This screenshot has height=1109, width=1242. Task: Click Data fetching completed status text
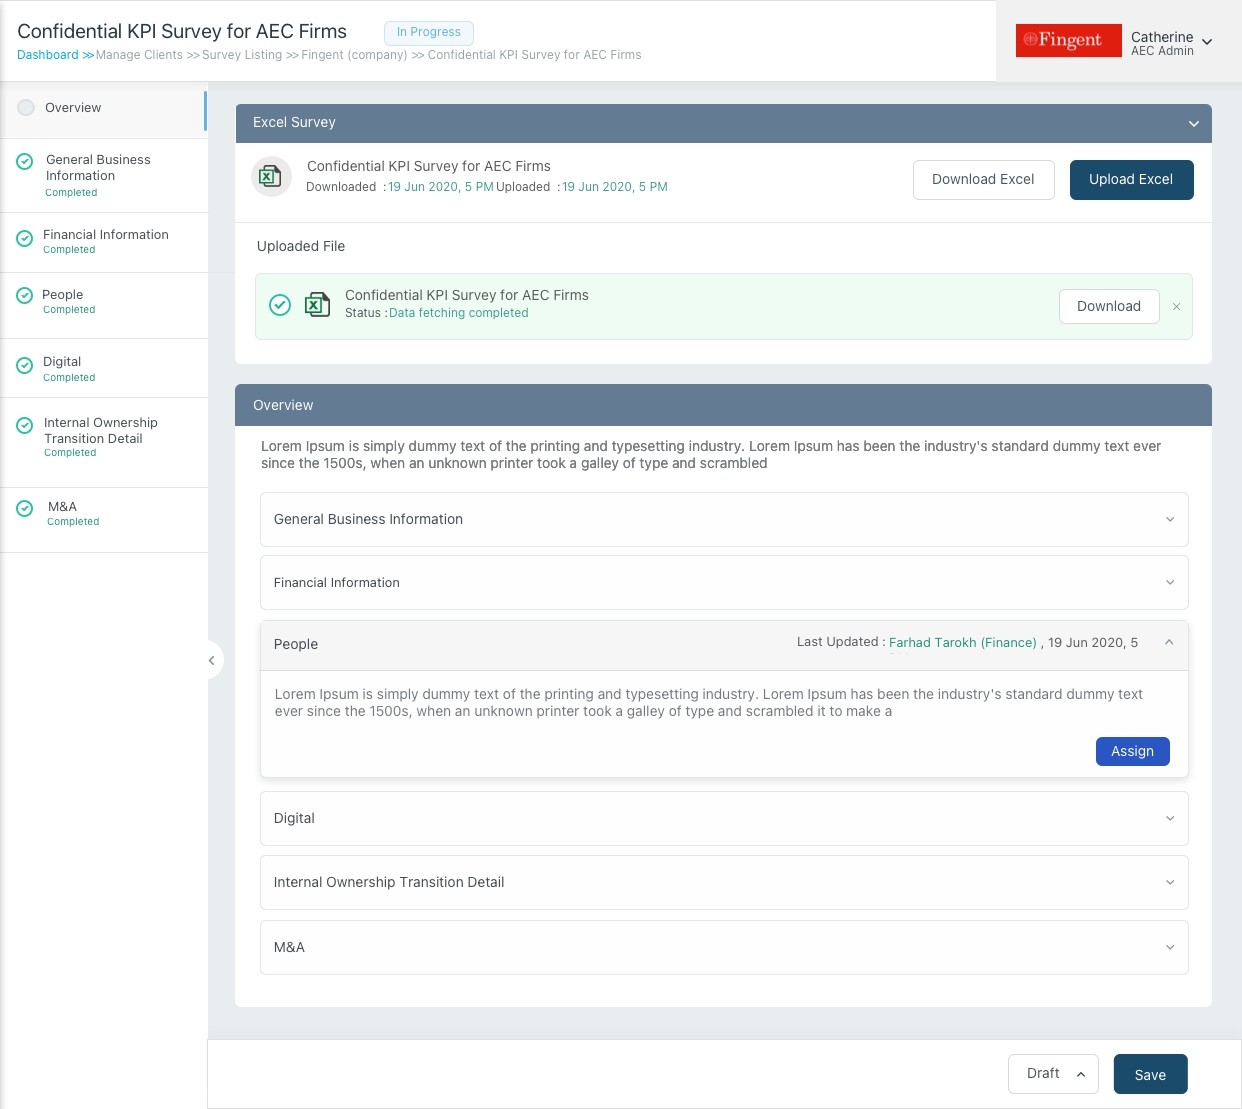click(458, 313)
